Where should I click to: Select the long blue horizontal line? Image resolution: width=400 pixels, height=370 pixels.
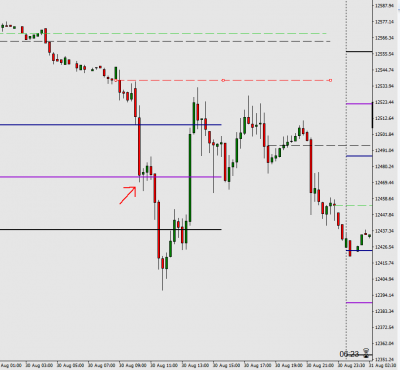coord(111,125)
